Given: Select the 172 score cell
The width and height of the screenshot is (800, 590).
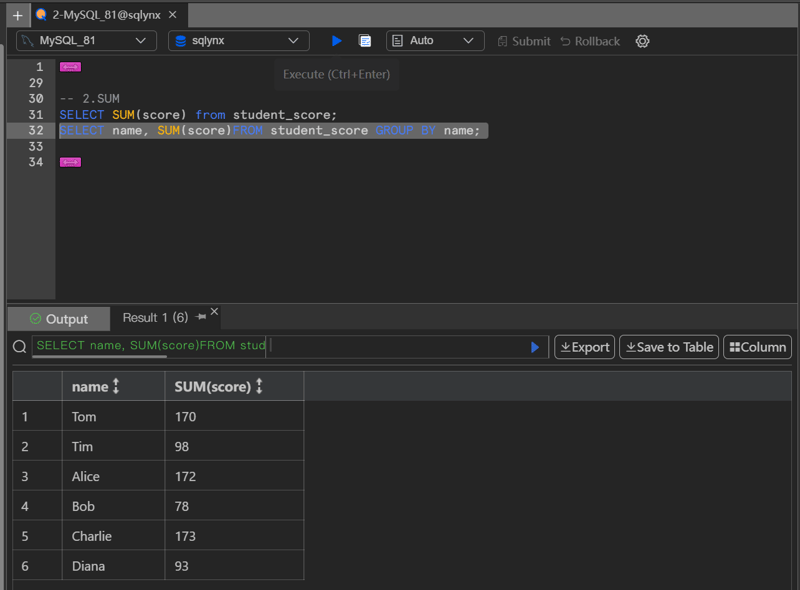Looking at the screenshot, I should [x=234, y=476].
